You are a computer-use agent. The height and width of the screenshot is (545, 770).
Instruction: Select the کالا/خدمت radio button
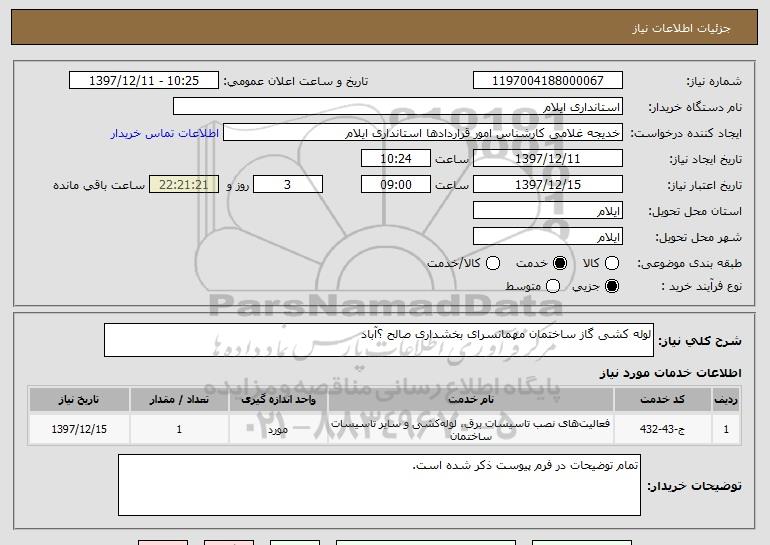(493, 264)
